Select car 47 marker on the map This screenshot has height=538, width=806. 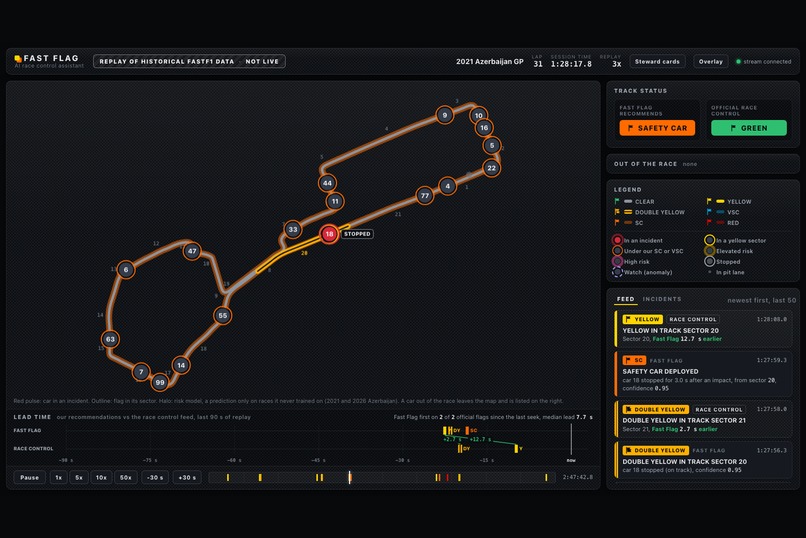coord(192,251)
